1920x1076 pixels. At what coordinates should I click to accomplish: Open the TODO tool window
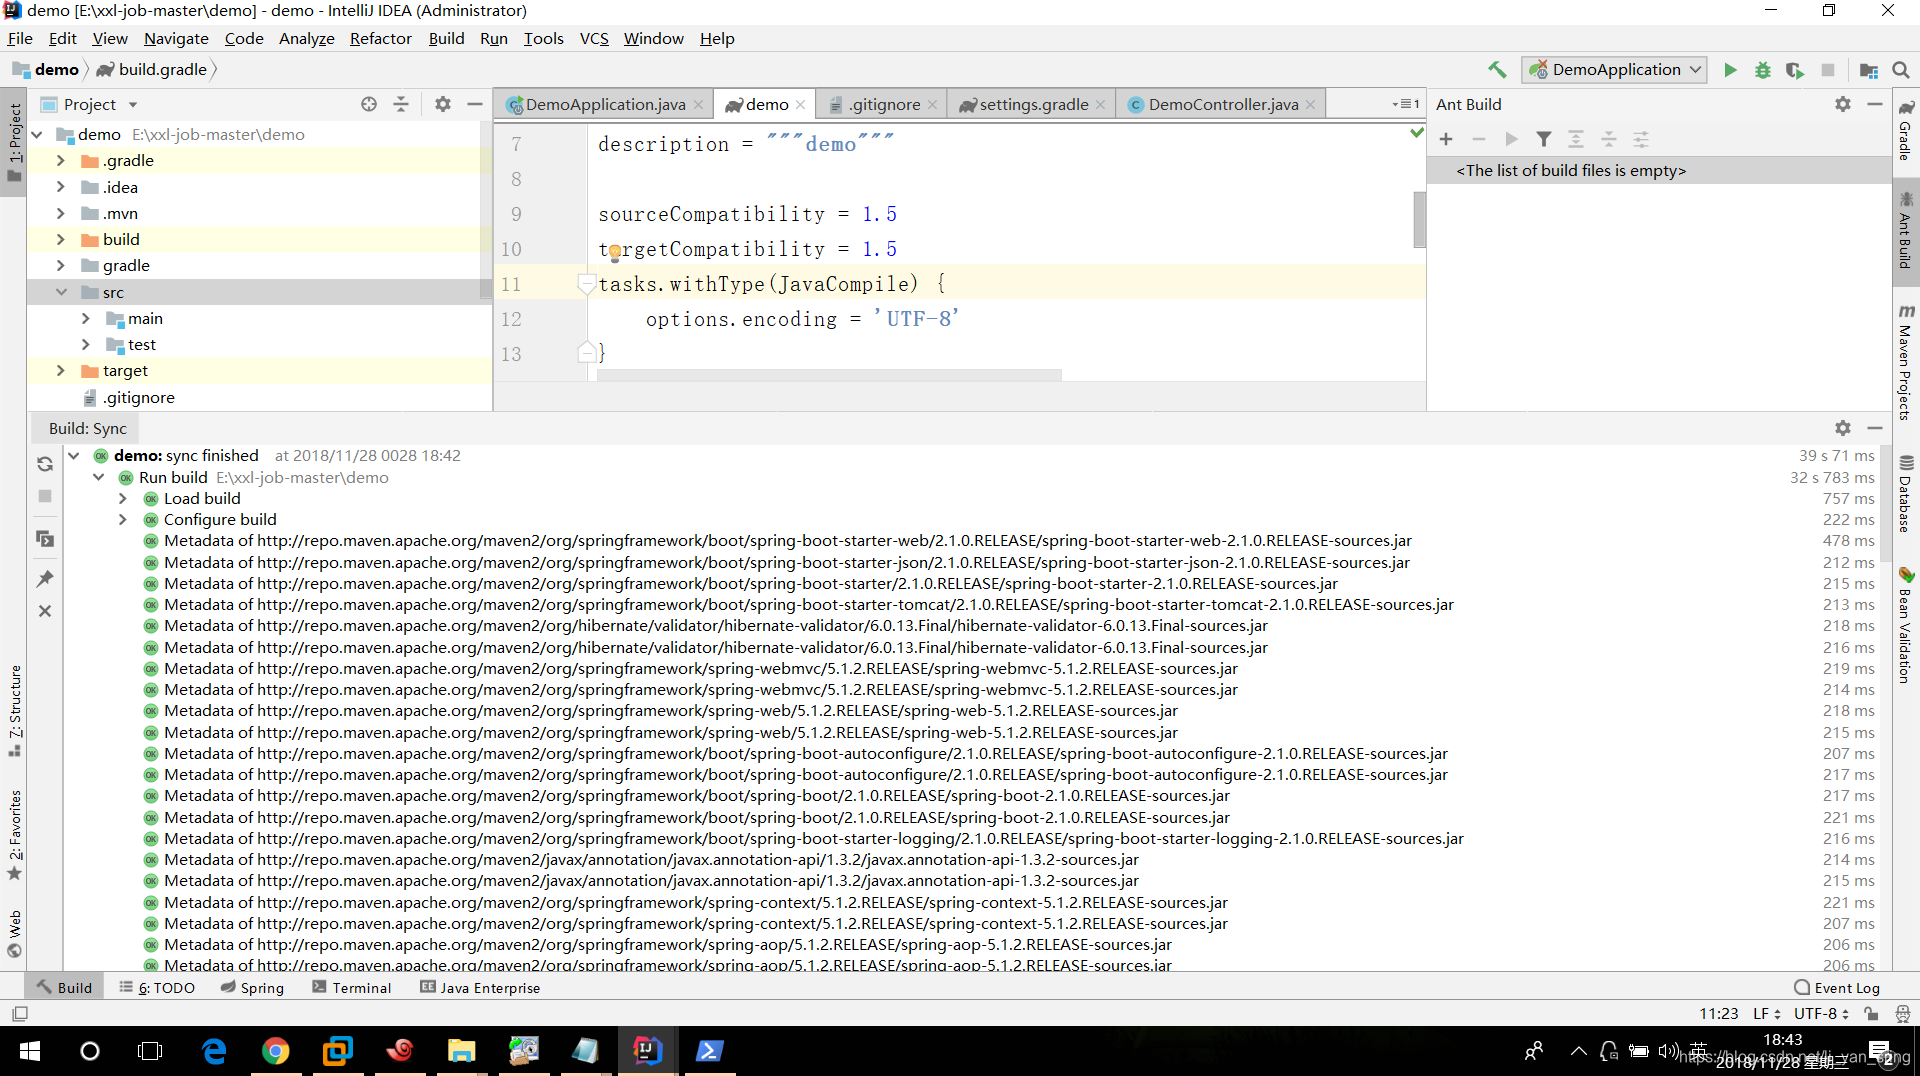click(x=157, y=987)
